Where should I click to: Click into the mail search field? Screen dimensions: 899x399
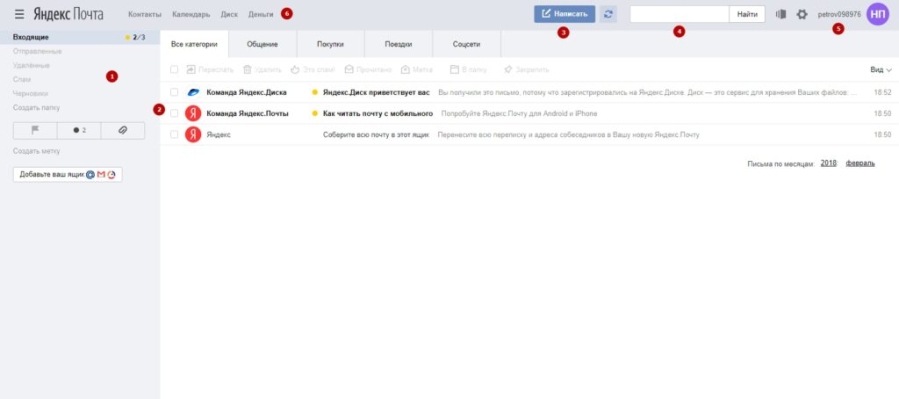tap(679, 14)
